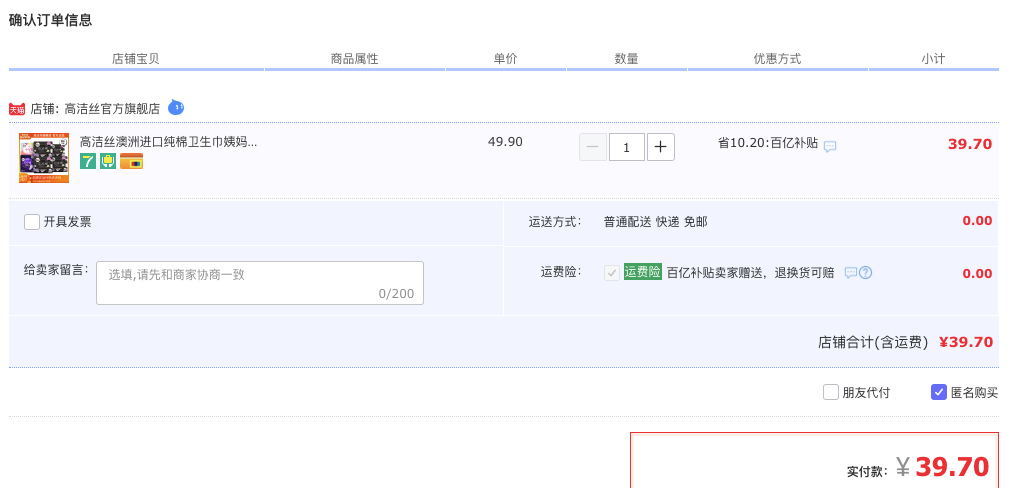Click the 店铺合计(含运费) ¥39.70 total
This screenshot has width=1009, height=488.
pyautogui.click(x=905, y=342)
